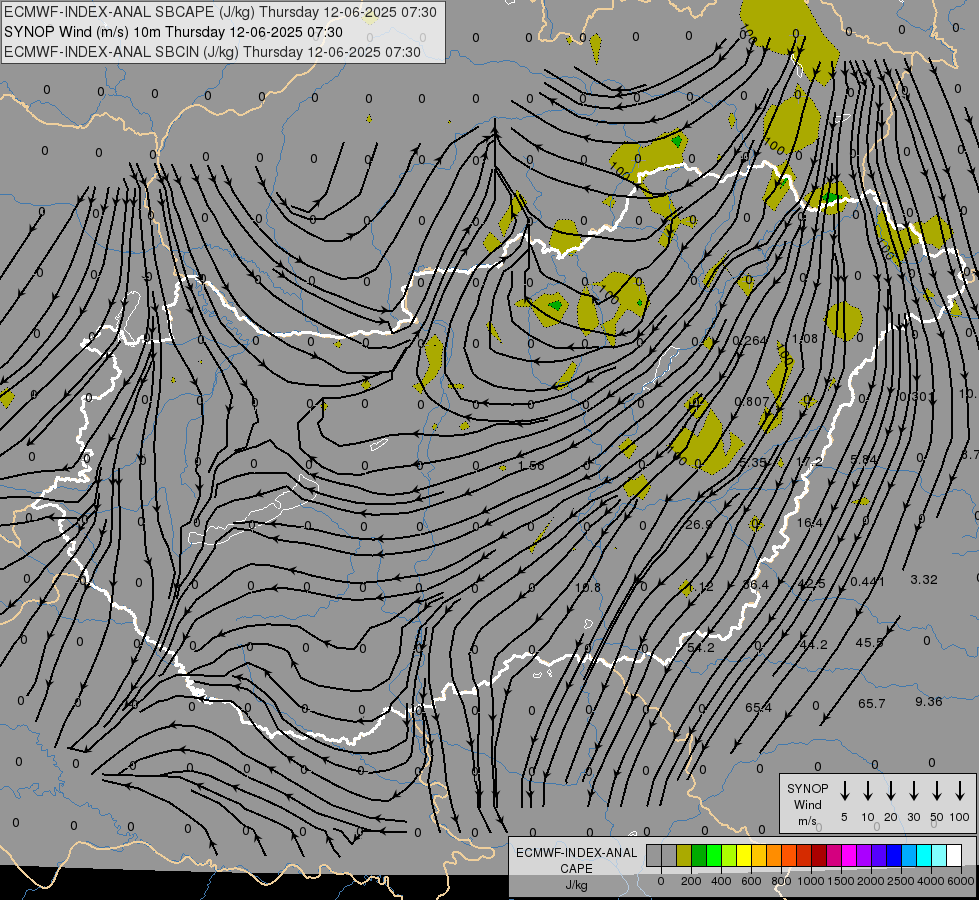Click the 54.2 value on the map

pos(701,648)
